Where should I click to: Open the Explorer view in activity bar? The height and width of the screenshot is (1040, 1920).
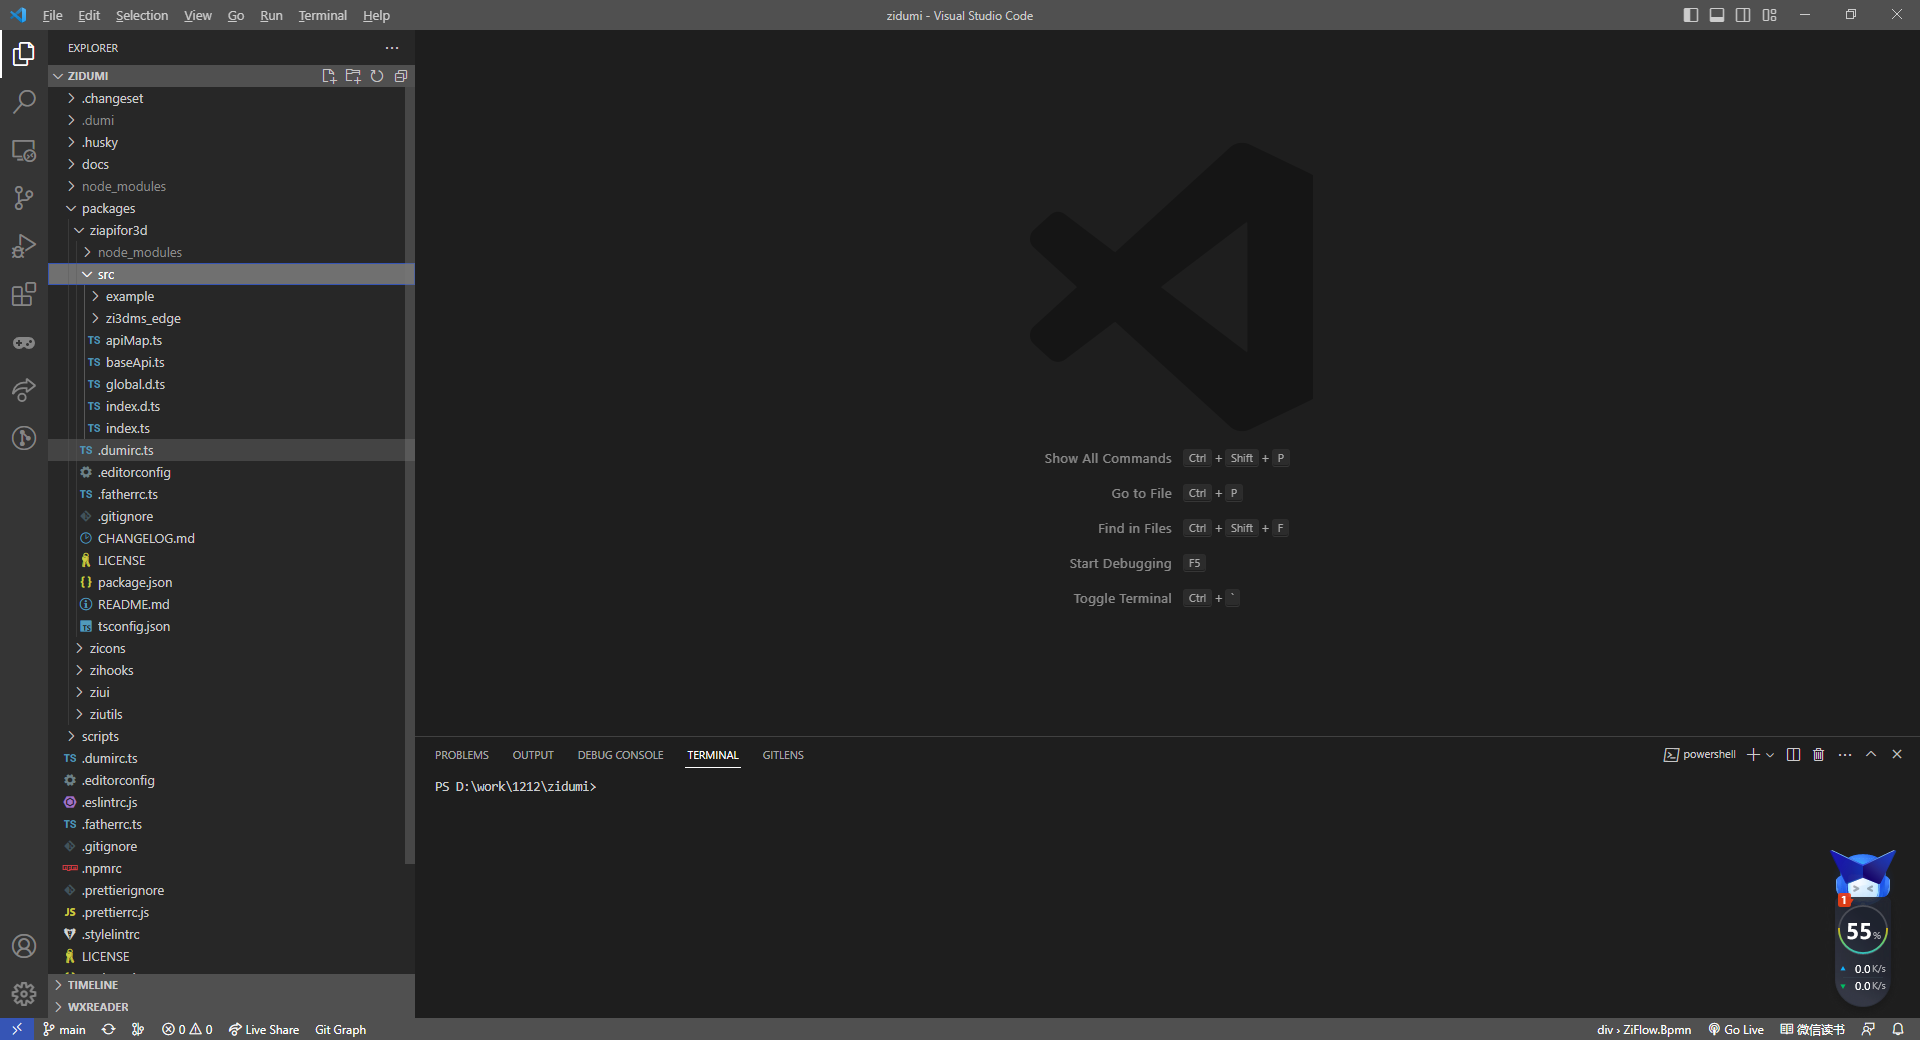pyautogui.click(x=24, y=54)
